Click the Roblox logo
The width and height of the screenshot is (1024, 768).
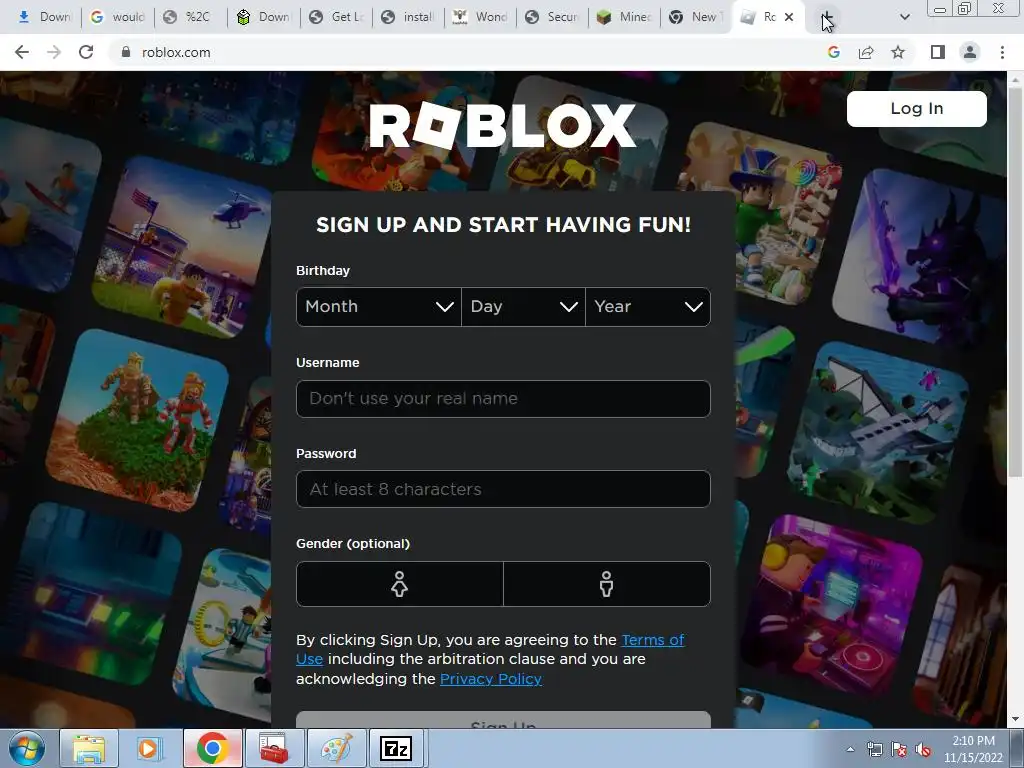pyautogui.click(x=502, y=125)
